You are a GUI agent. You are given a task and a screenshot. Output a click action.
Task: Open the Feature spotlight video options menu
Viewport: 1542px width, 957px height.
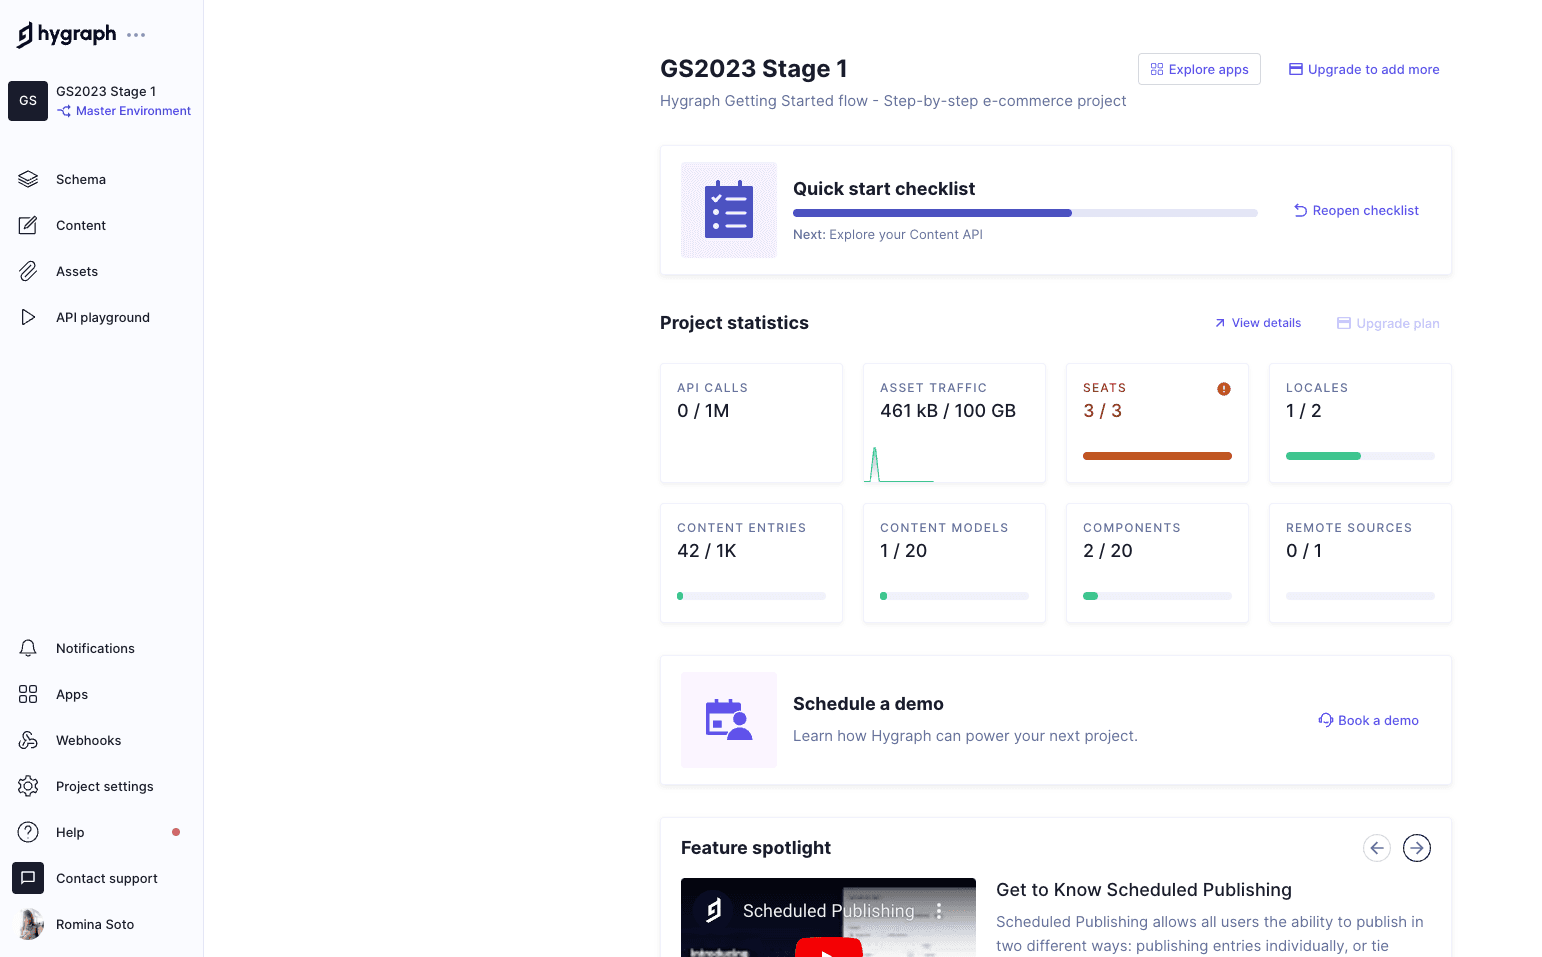(939, 910)
